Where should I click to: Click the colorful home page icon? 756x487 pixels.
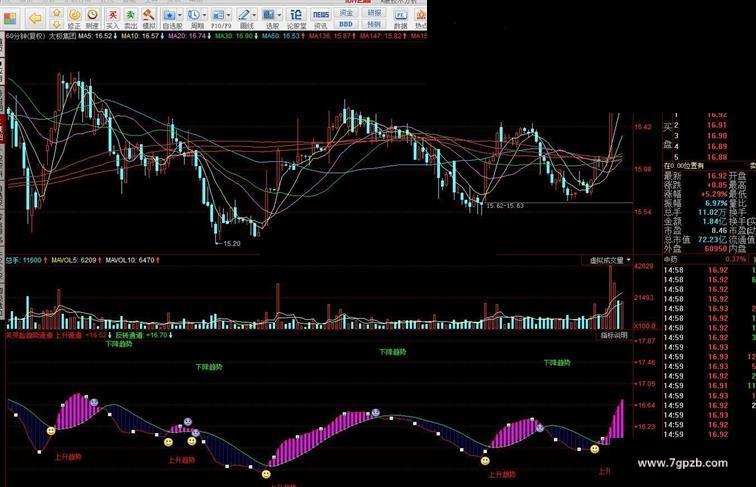(x=10, y=19)
